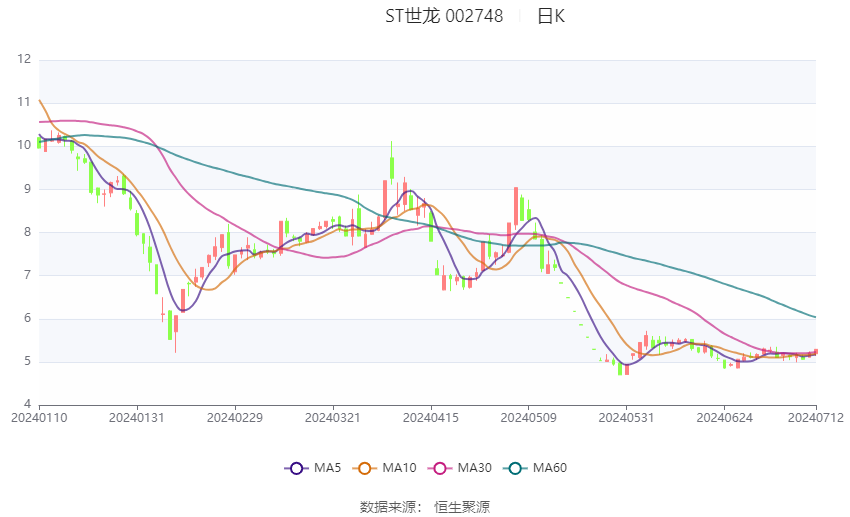The width and height of the screenshot is (850, 517).
Task: Select the 20240531 date axis label
Action: pos(626,418)
